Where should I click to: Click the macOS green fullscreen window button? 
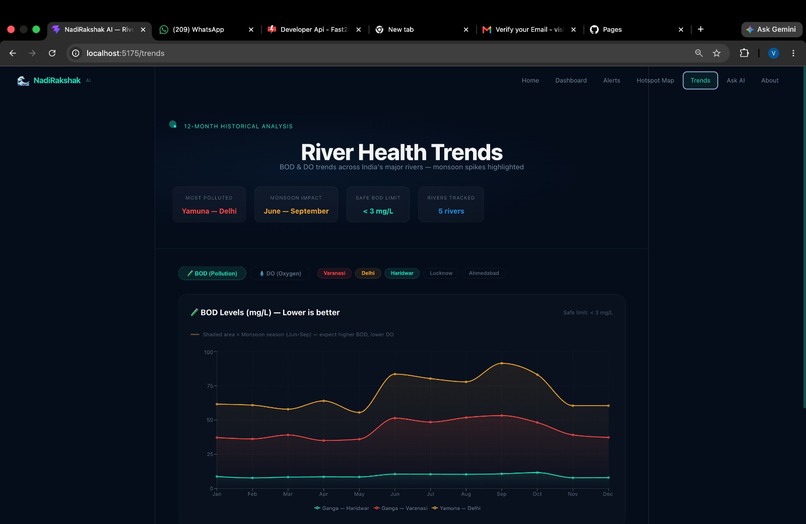[x=36, y=30]
